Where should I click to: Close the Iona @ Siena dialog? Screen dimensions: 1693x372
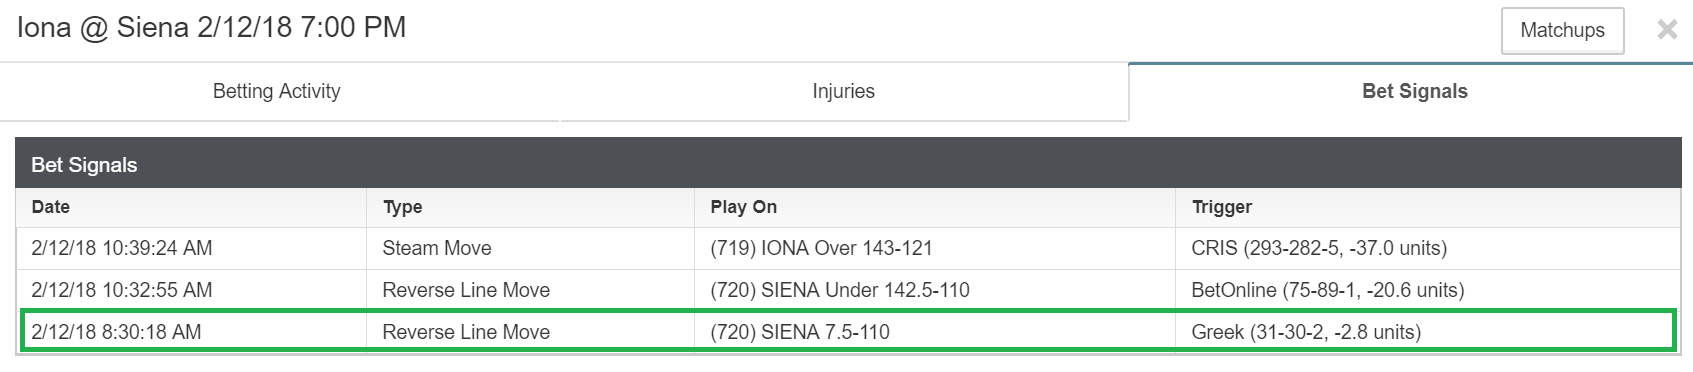point(1667,30)
